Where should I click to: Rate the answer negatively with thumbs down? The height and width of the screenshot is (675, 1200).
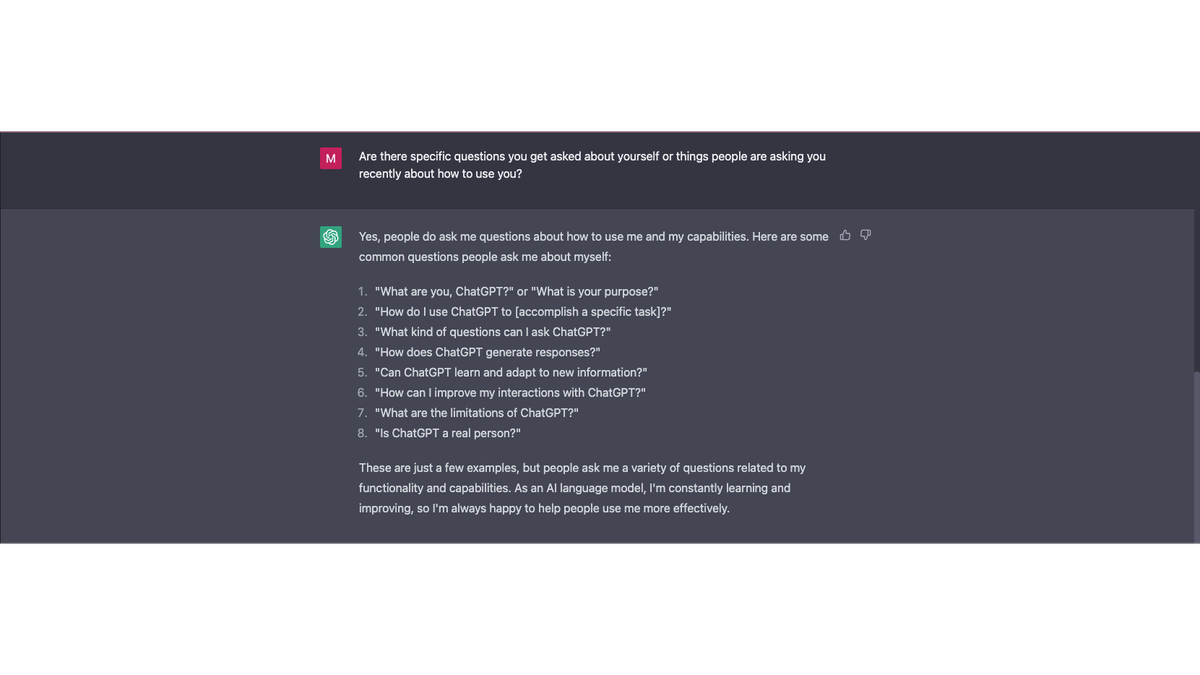click(865, 234)
